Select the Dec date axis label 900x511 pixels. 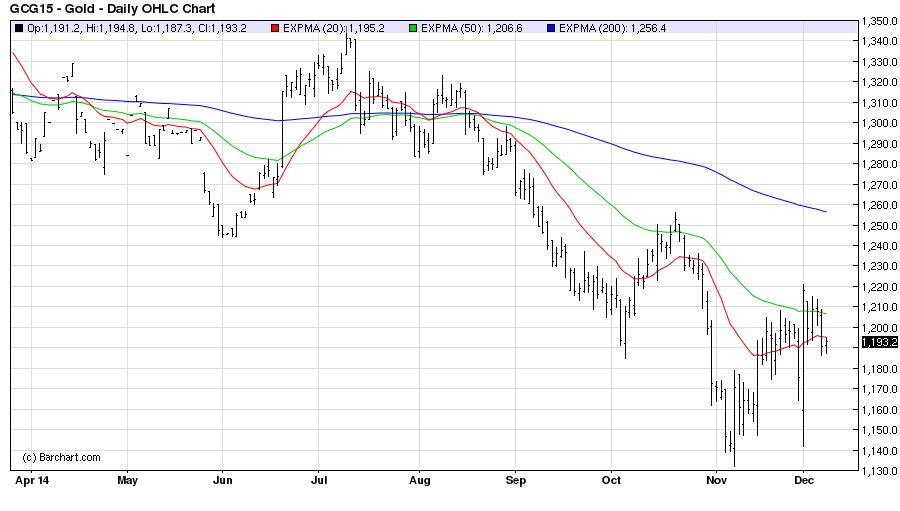[804, 480]
